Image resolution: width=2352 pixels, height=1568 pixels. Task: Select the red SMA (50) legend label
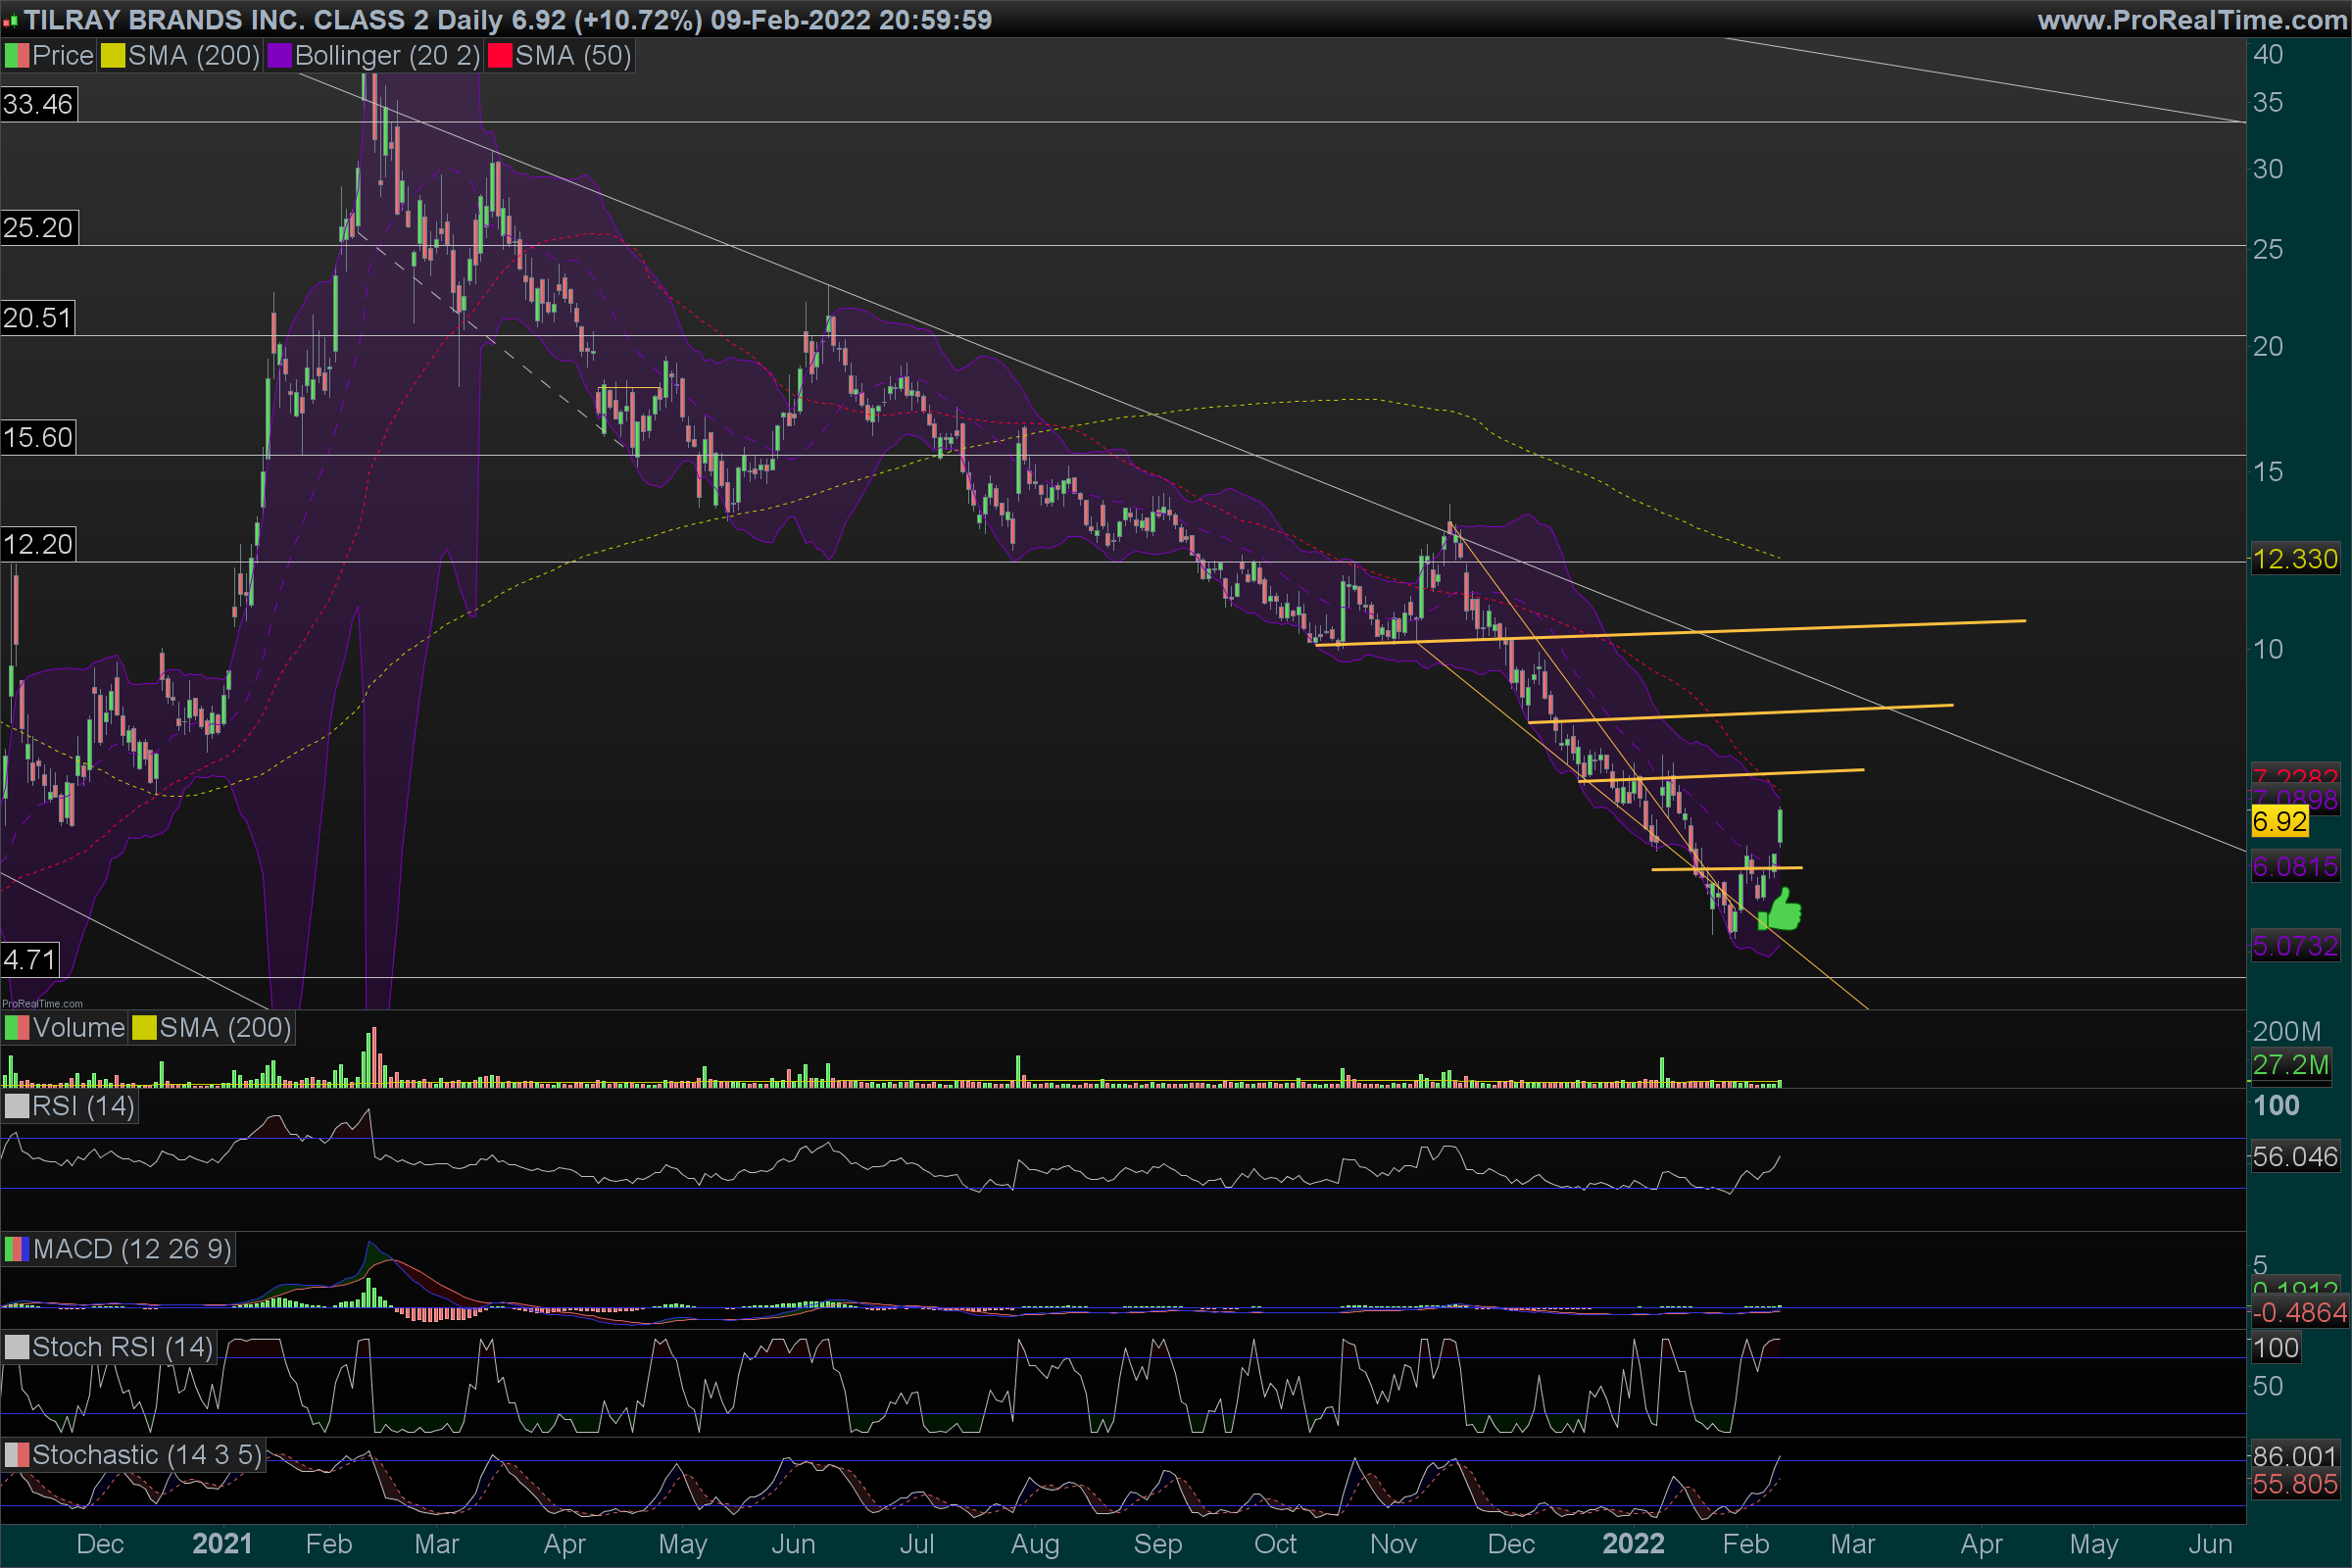(x=572, y=56)
